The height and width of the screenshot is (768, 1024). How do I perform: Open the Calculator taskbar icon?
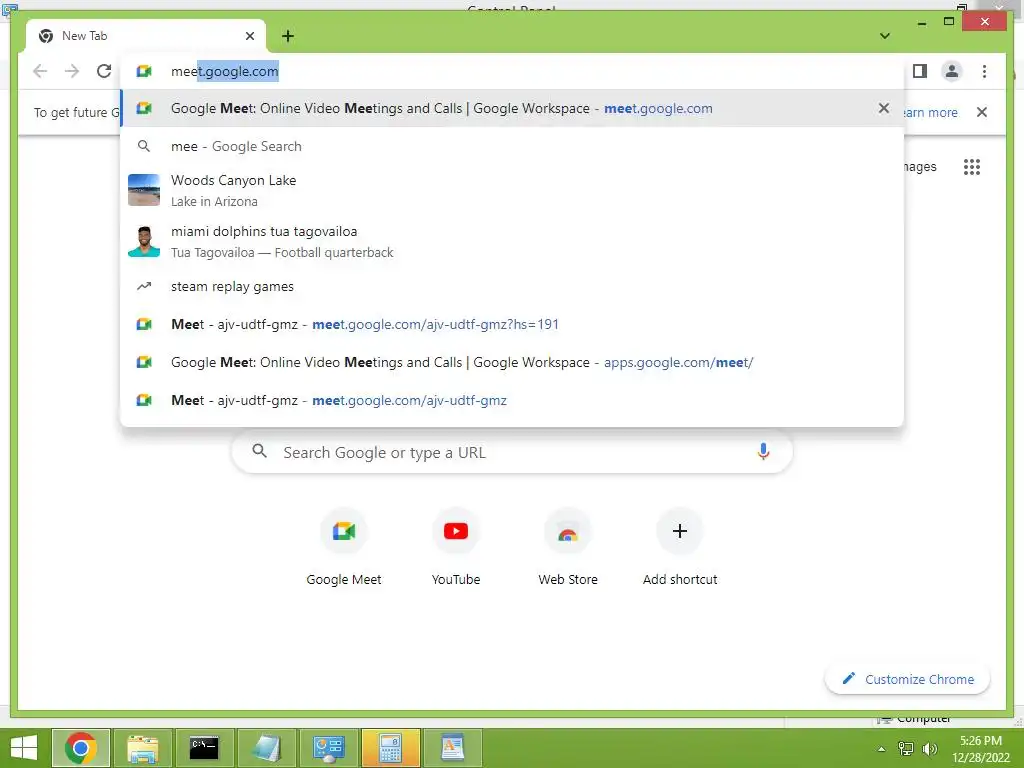[x=391, y=748]
